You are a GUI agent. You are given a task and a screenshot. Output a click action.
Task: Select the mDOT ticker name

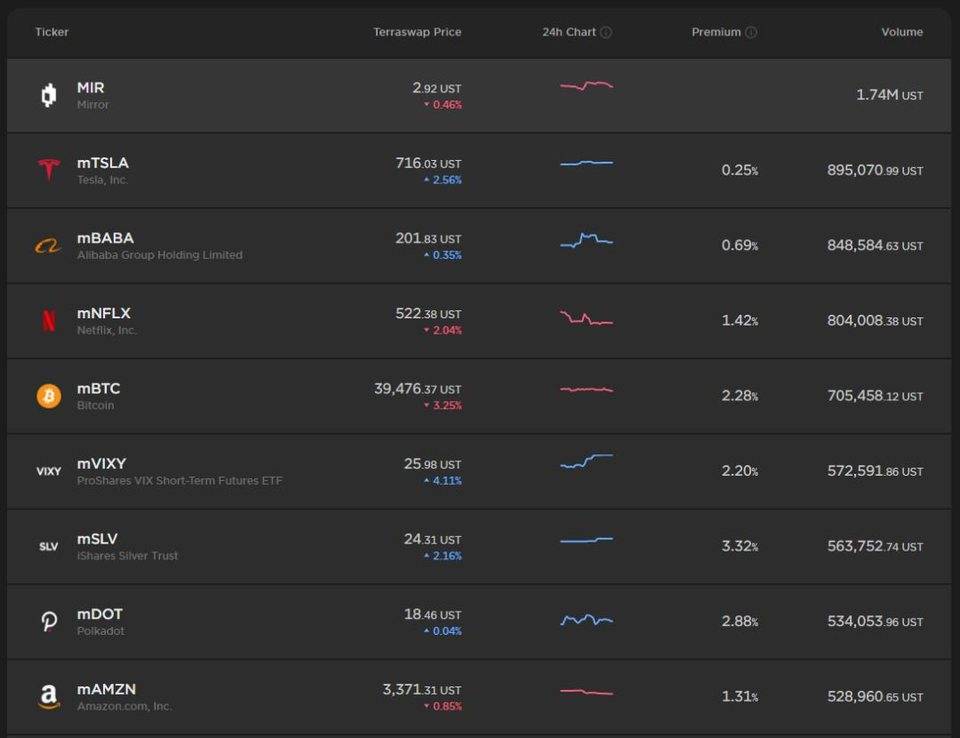(100, 614)
